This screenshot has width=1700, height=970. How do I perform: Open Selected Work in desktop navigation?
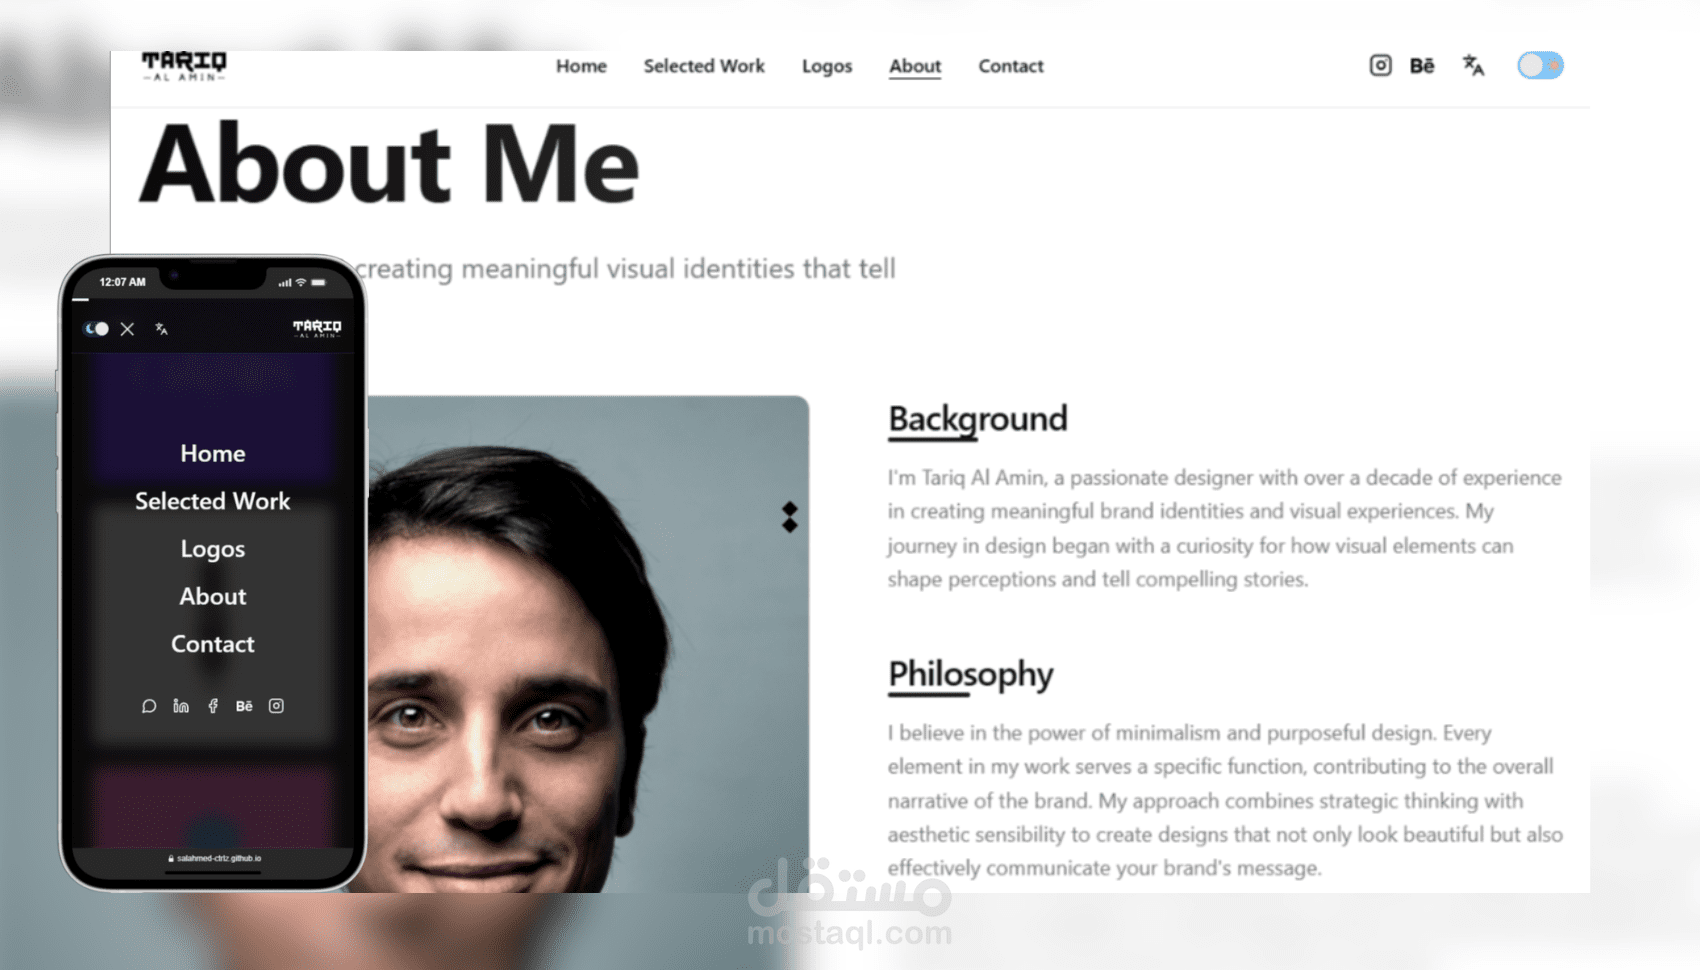click(x=704, y=66)
